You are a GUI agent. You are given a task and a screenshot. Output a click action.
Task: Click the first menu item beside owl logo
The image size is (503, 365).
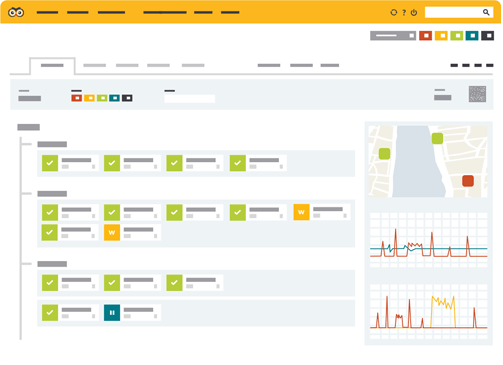click(47, 12)
